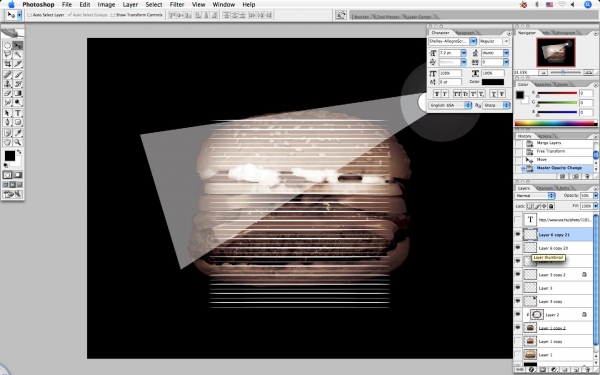Open the Normal blend mode dropdown
This screenshot has height=375, width=600.
tap(535, 196)
